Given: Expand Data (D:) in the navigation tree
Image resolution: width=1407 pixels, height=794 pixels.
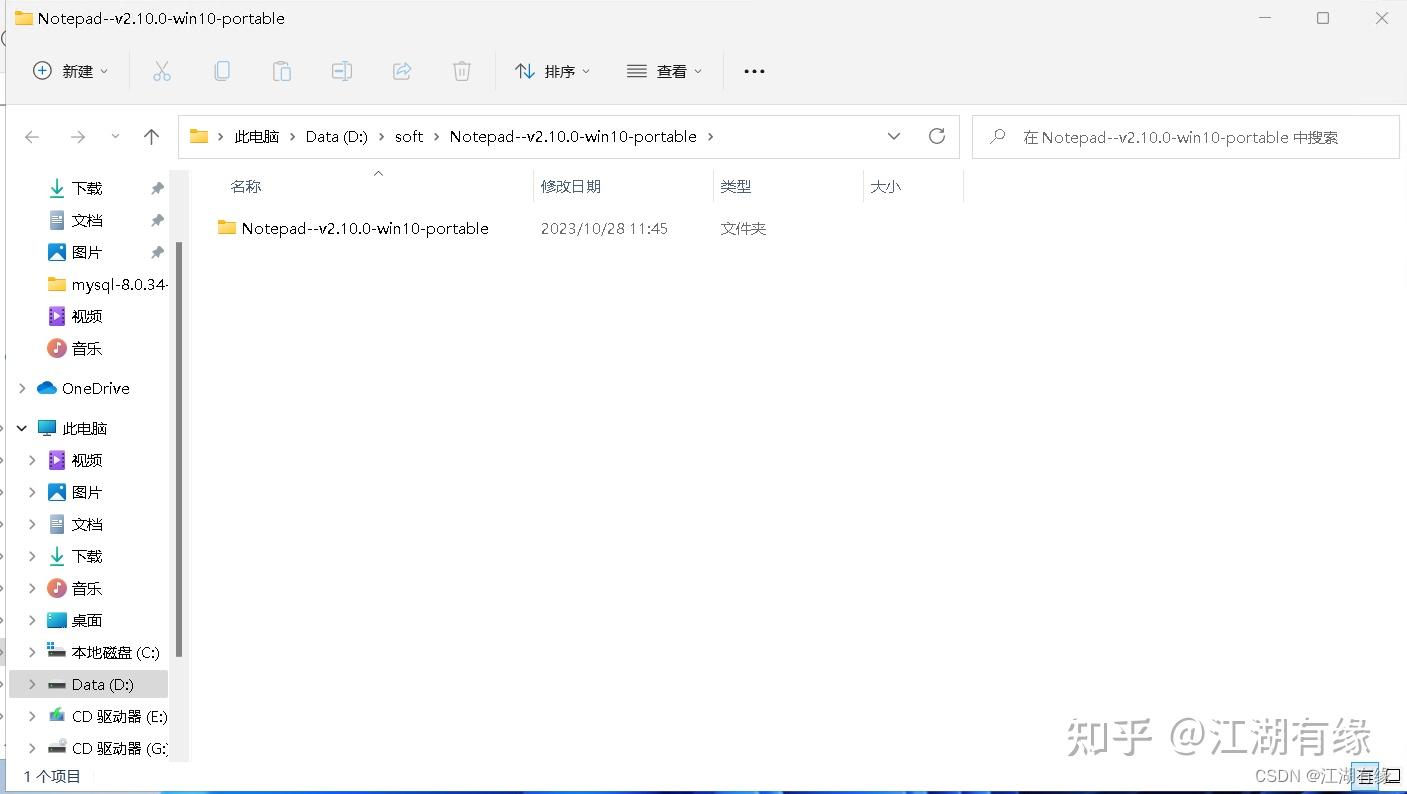Looking at the screenshot, I should pyautogui.click(x=32, y=684).
